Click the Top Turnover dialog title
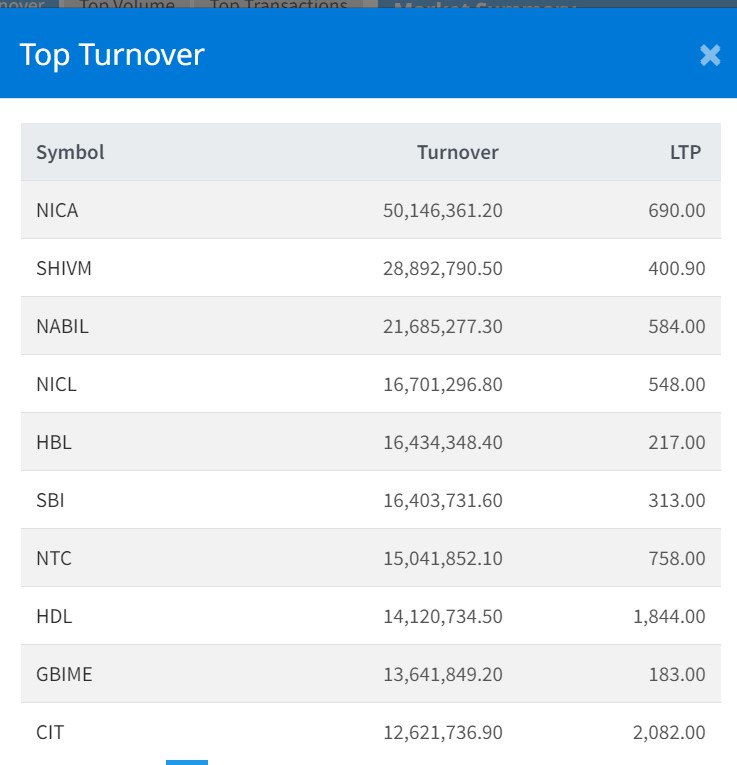Image resolution: width=737 pixels, height=765 pixels. pyautogui.click(x=112, y=55)
